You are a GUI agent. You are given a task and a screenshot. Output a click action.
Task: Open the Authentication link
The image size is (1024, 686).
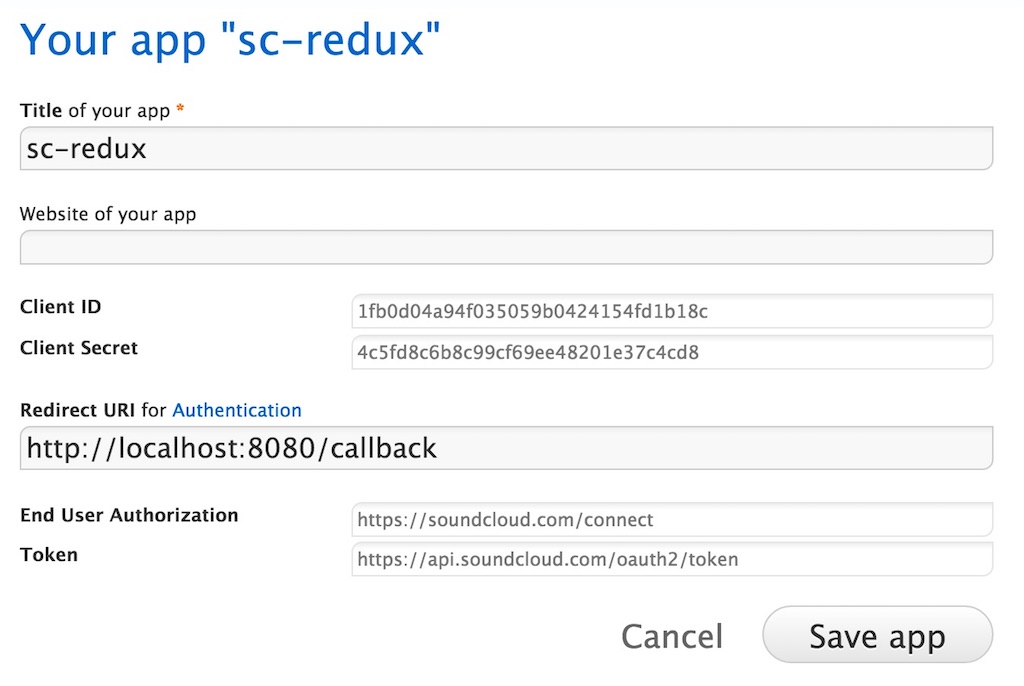pos(237,410)
